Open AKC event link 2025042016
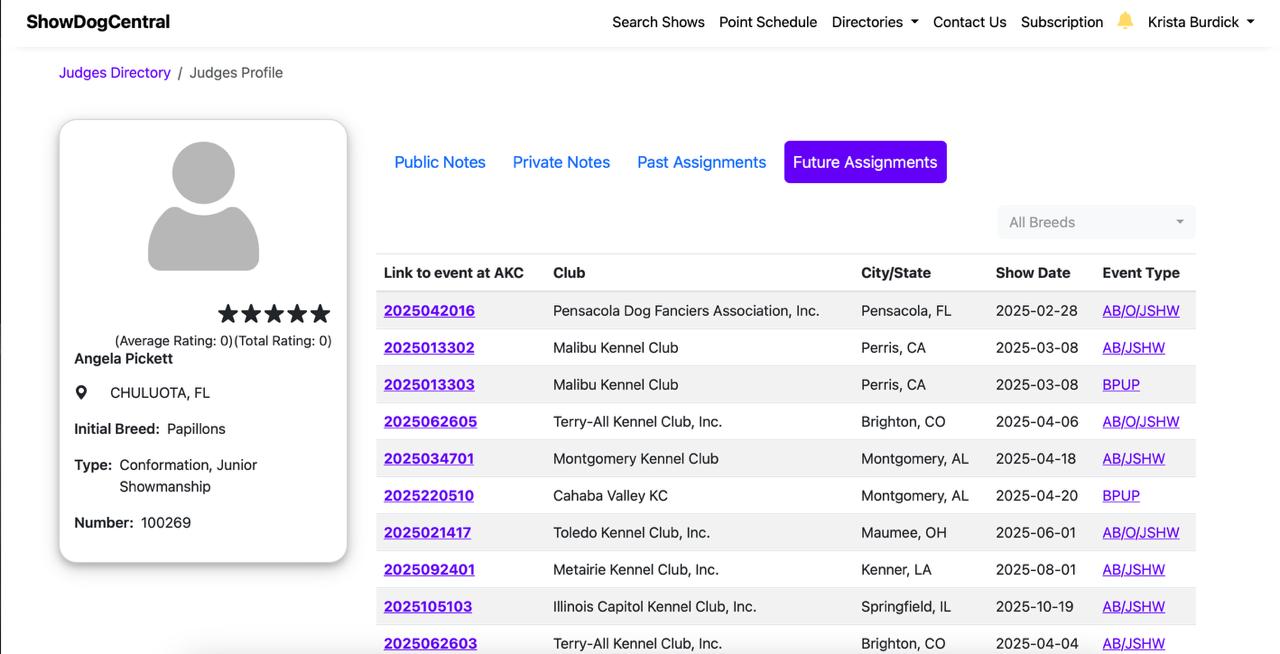 tap(429, 311)
